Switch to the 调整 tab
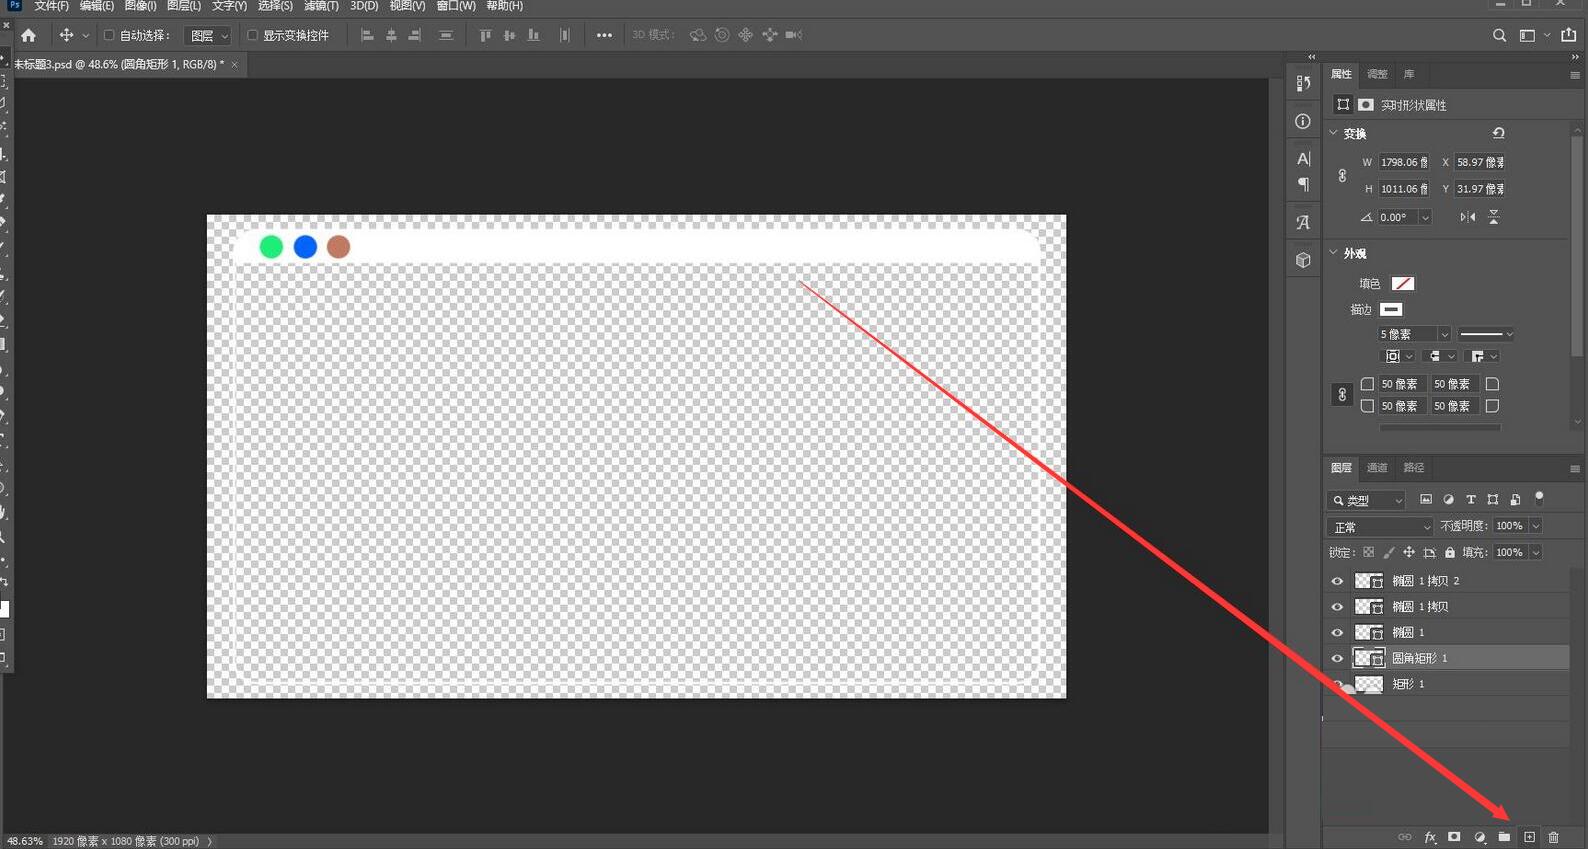This screenshot has height=849, width=1588. (x=1377, y=74)
